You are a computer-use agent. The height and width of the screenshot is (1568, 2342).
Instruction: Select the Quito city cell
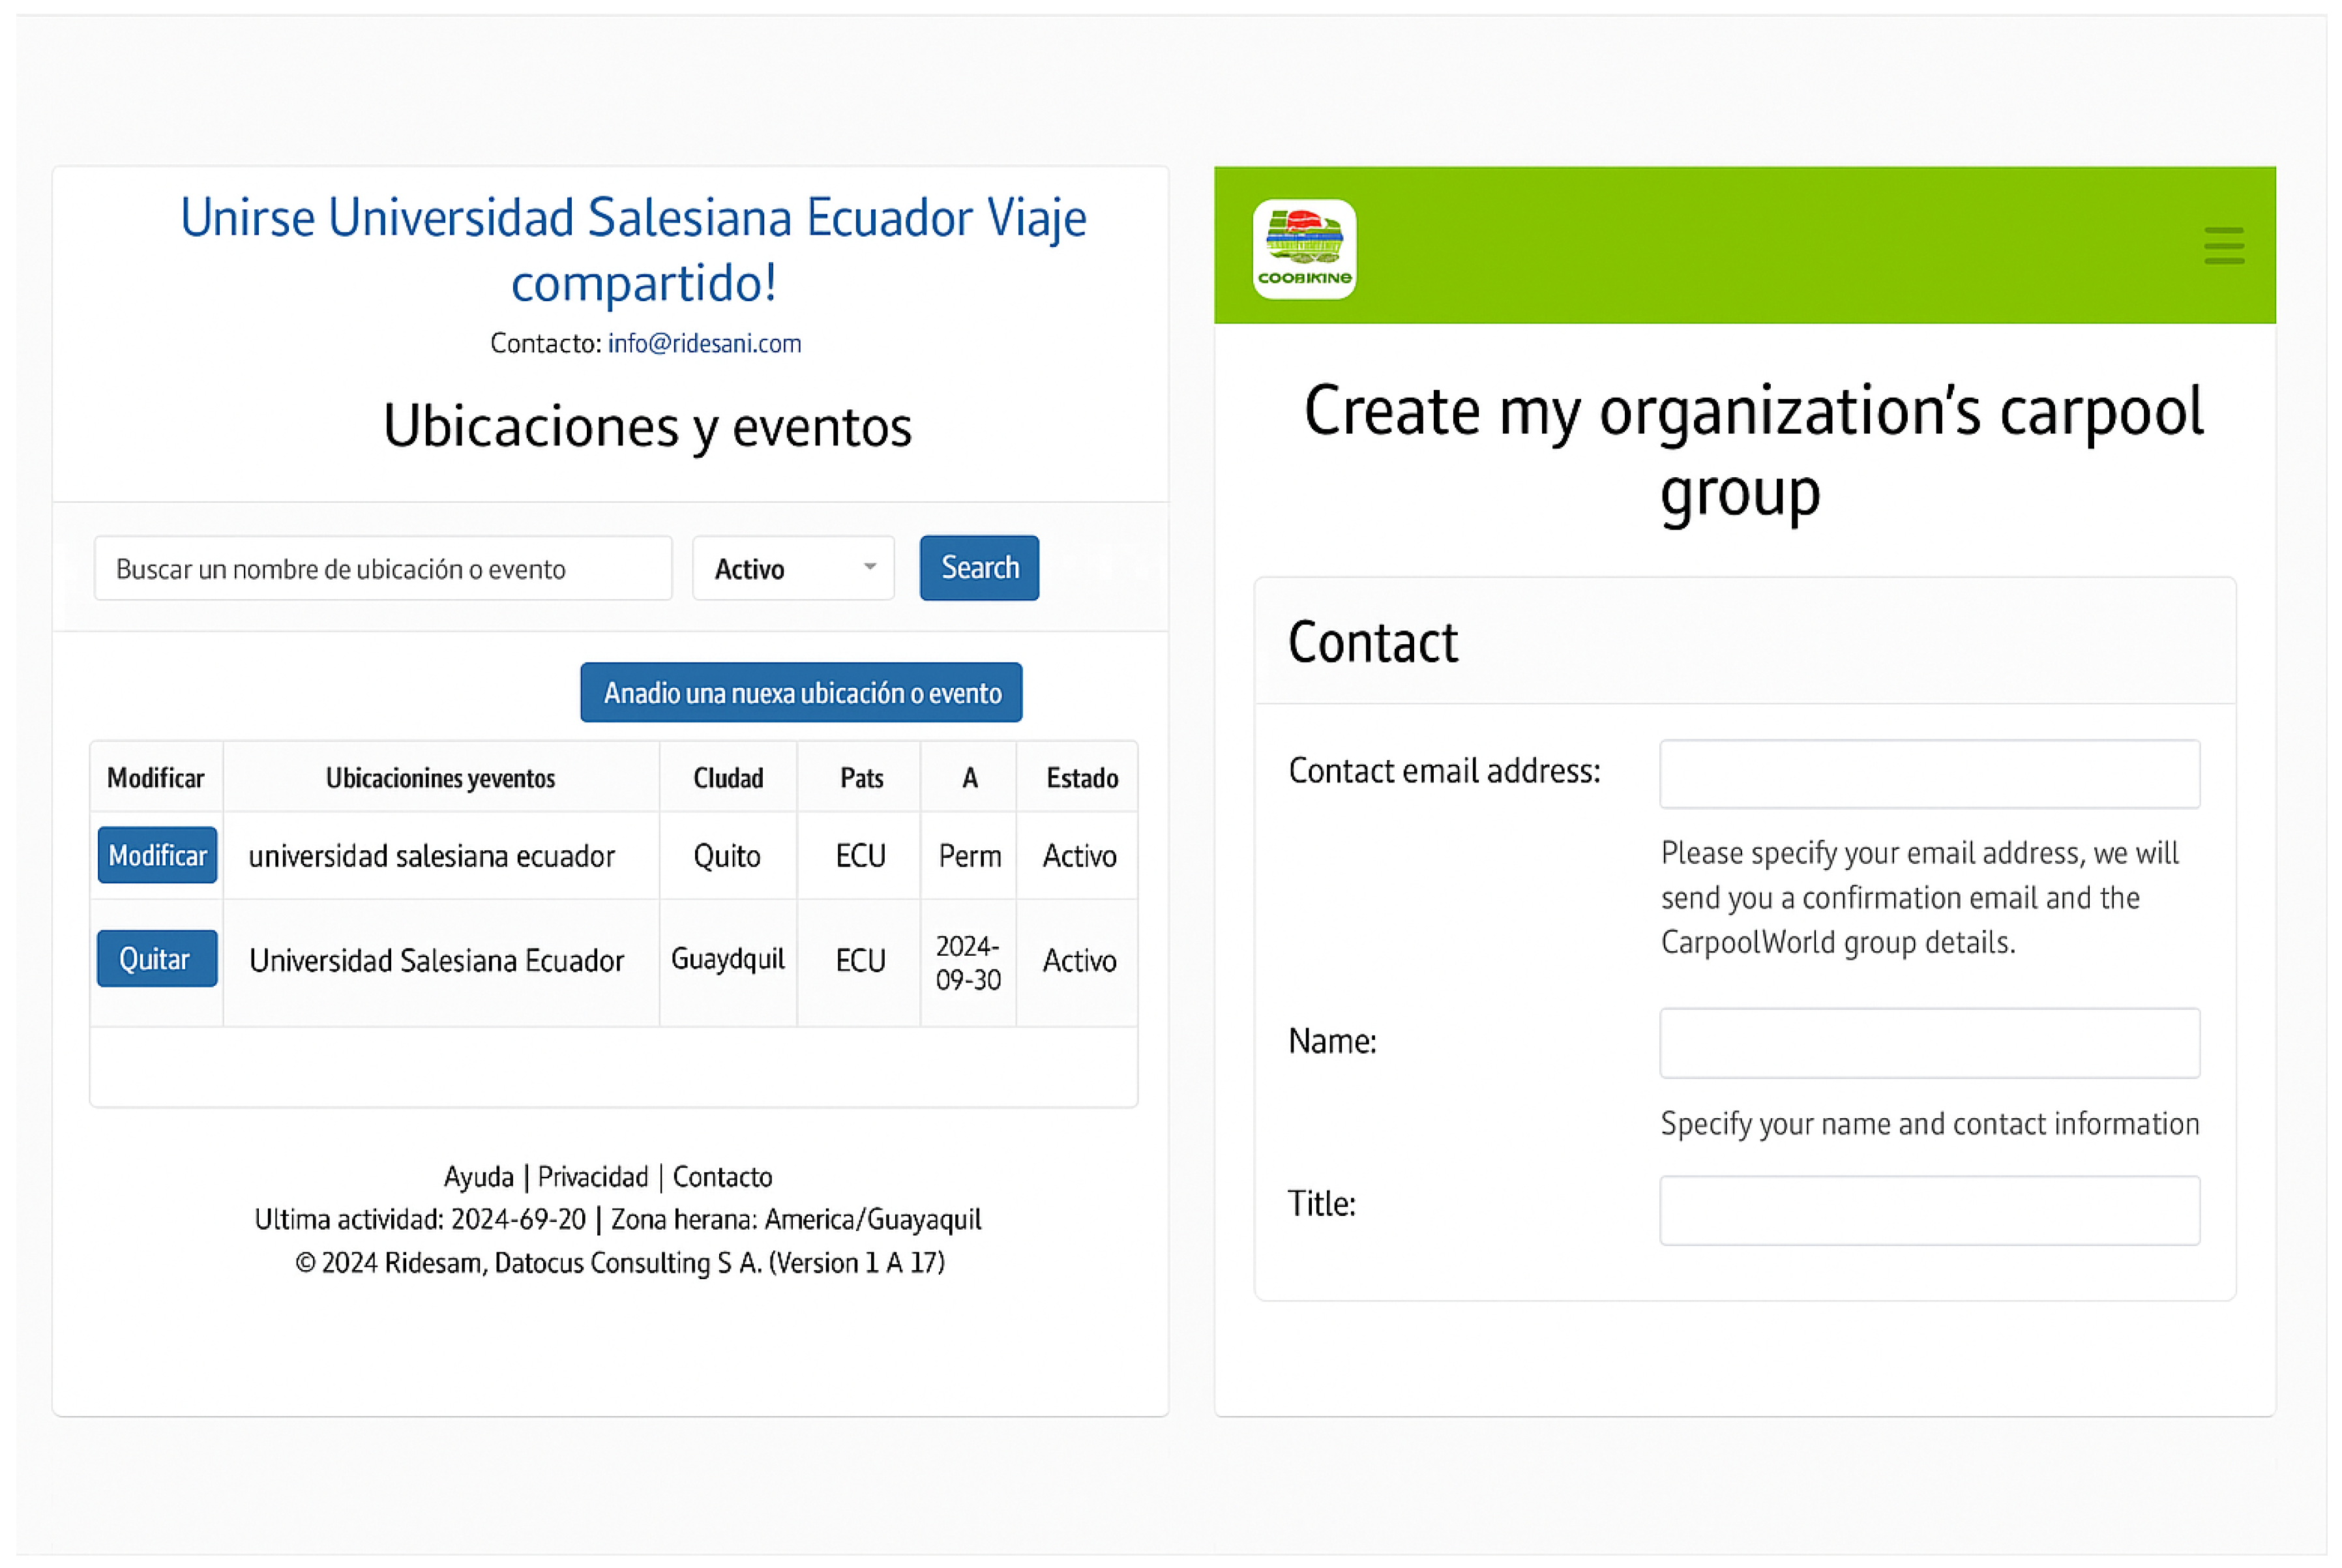pyautogui.click(x=728, y=855)
